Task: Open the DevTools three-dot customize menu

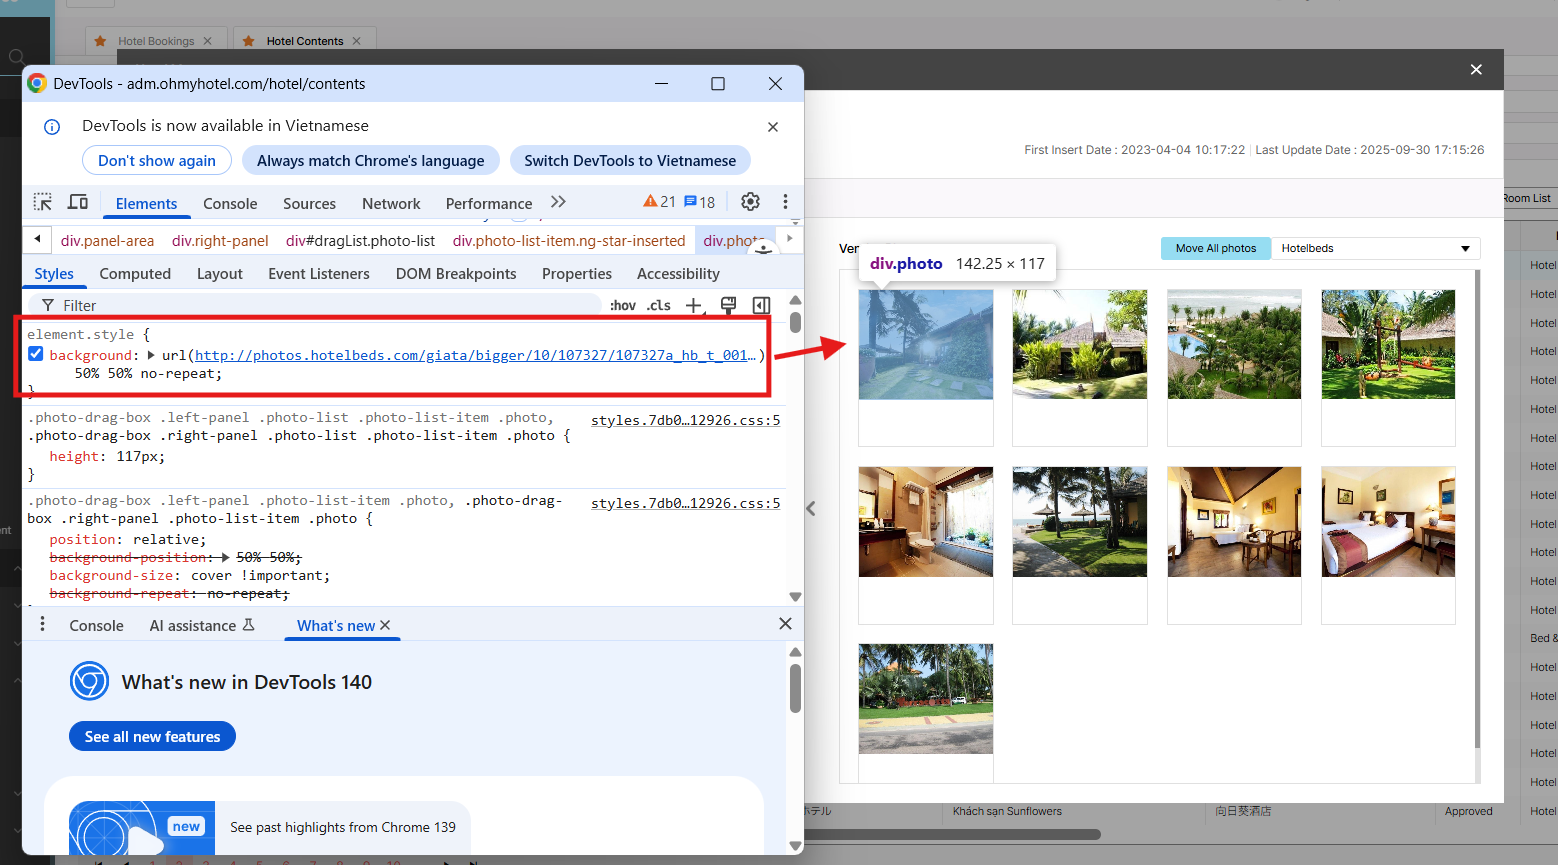Action: point(785,202)
